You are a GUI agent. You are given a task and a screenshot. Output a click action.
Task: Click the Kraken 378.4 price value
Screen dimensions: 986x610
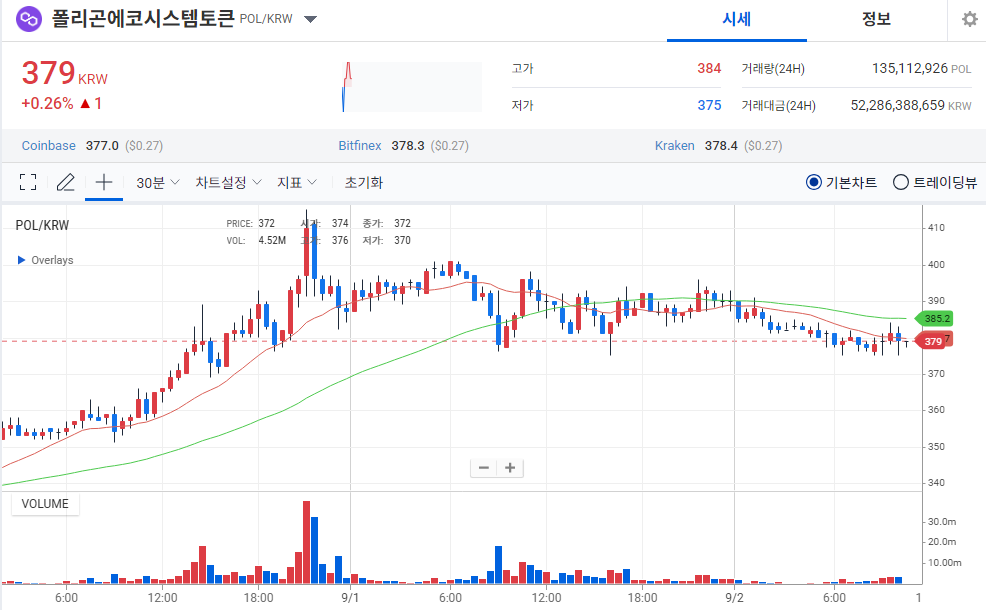[721, 145]
